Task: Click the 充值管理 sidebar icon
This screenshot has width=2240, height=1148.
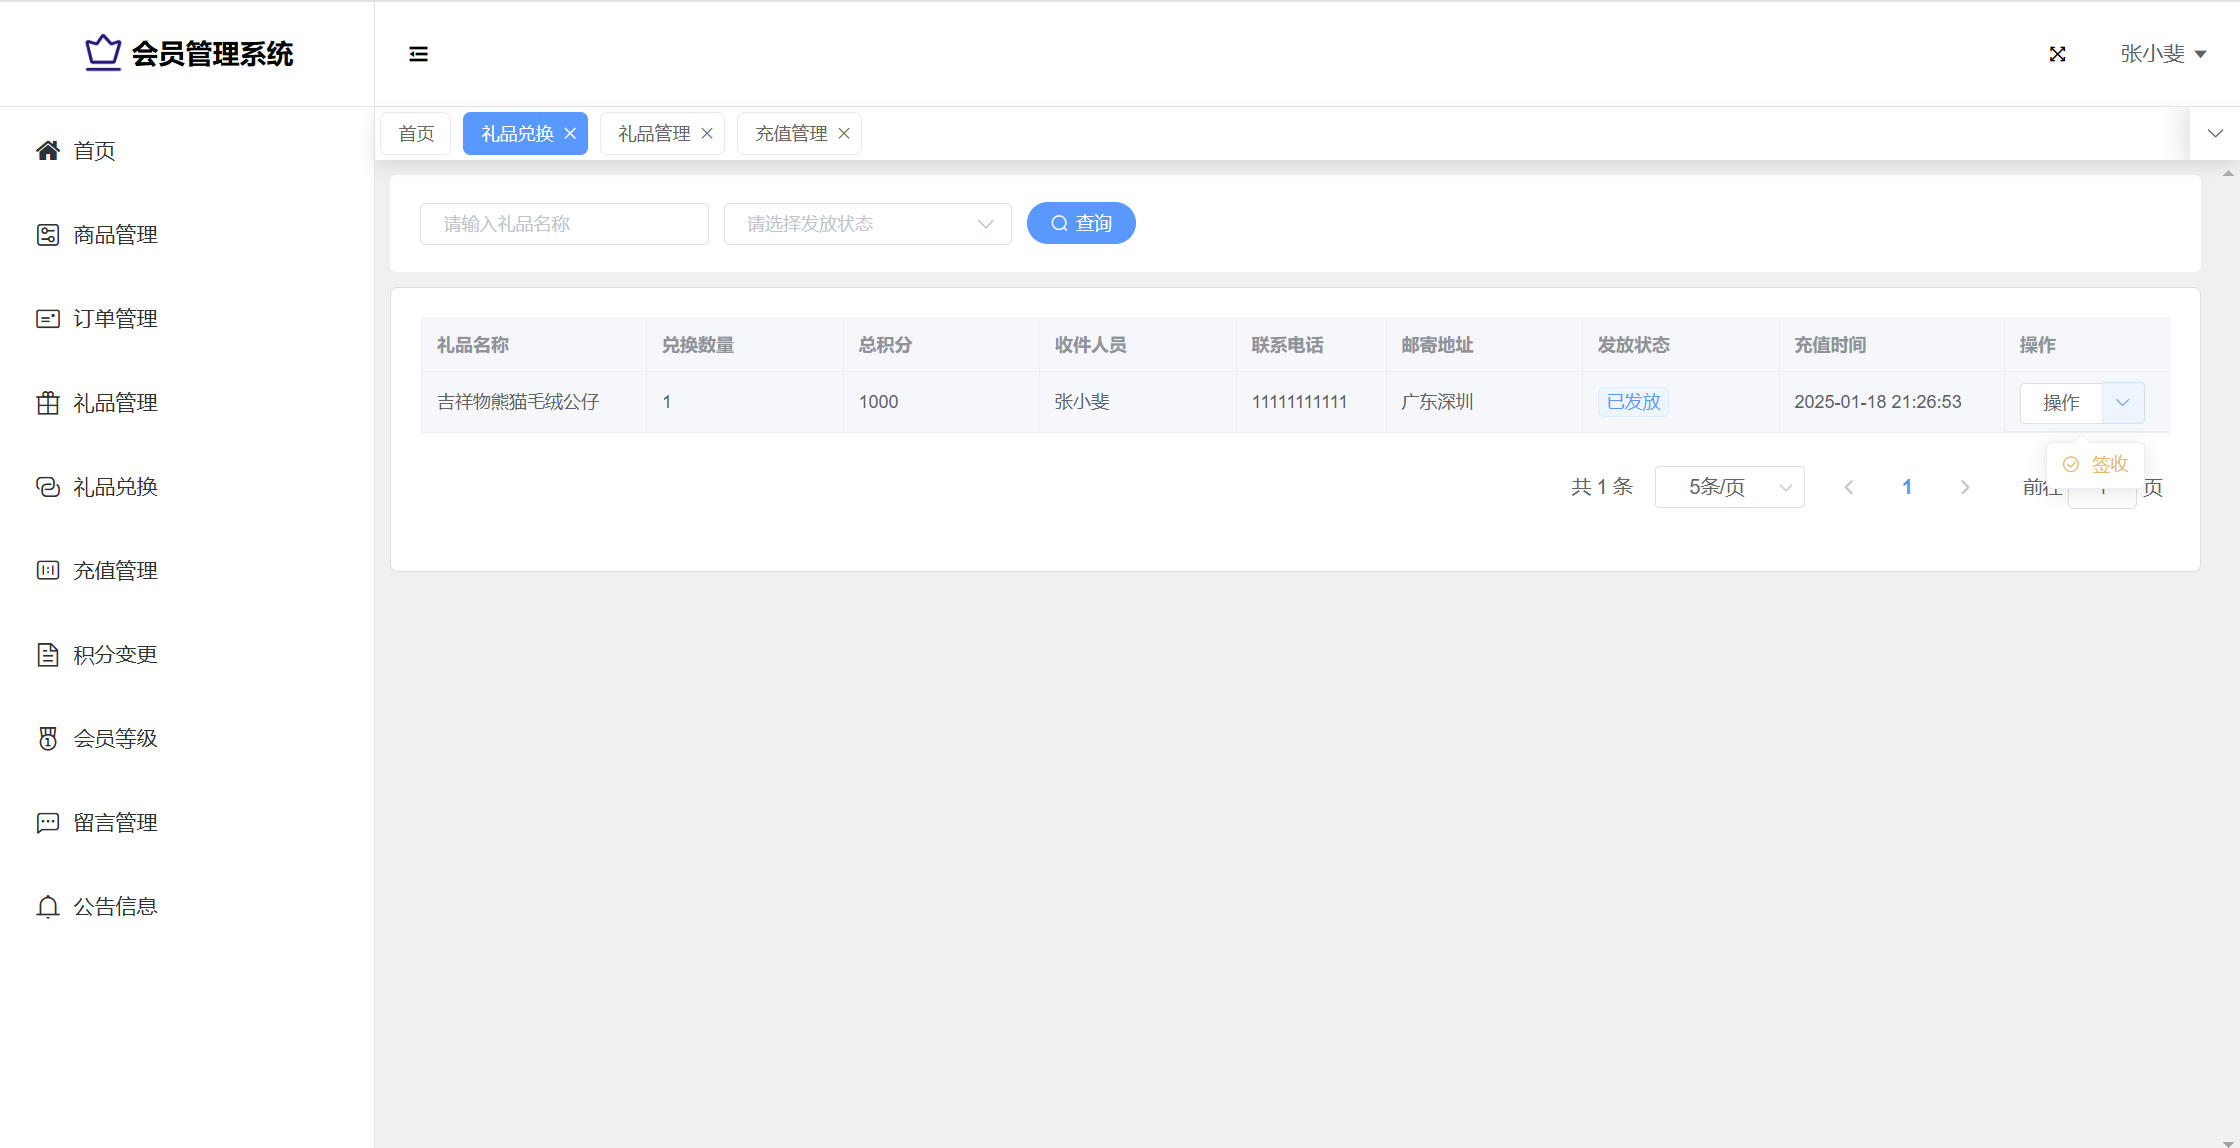Action: (x=47, y=571)
